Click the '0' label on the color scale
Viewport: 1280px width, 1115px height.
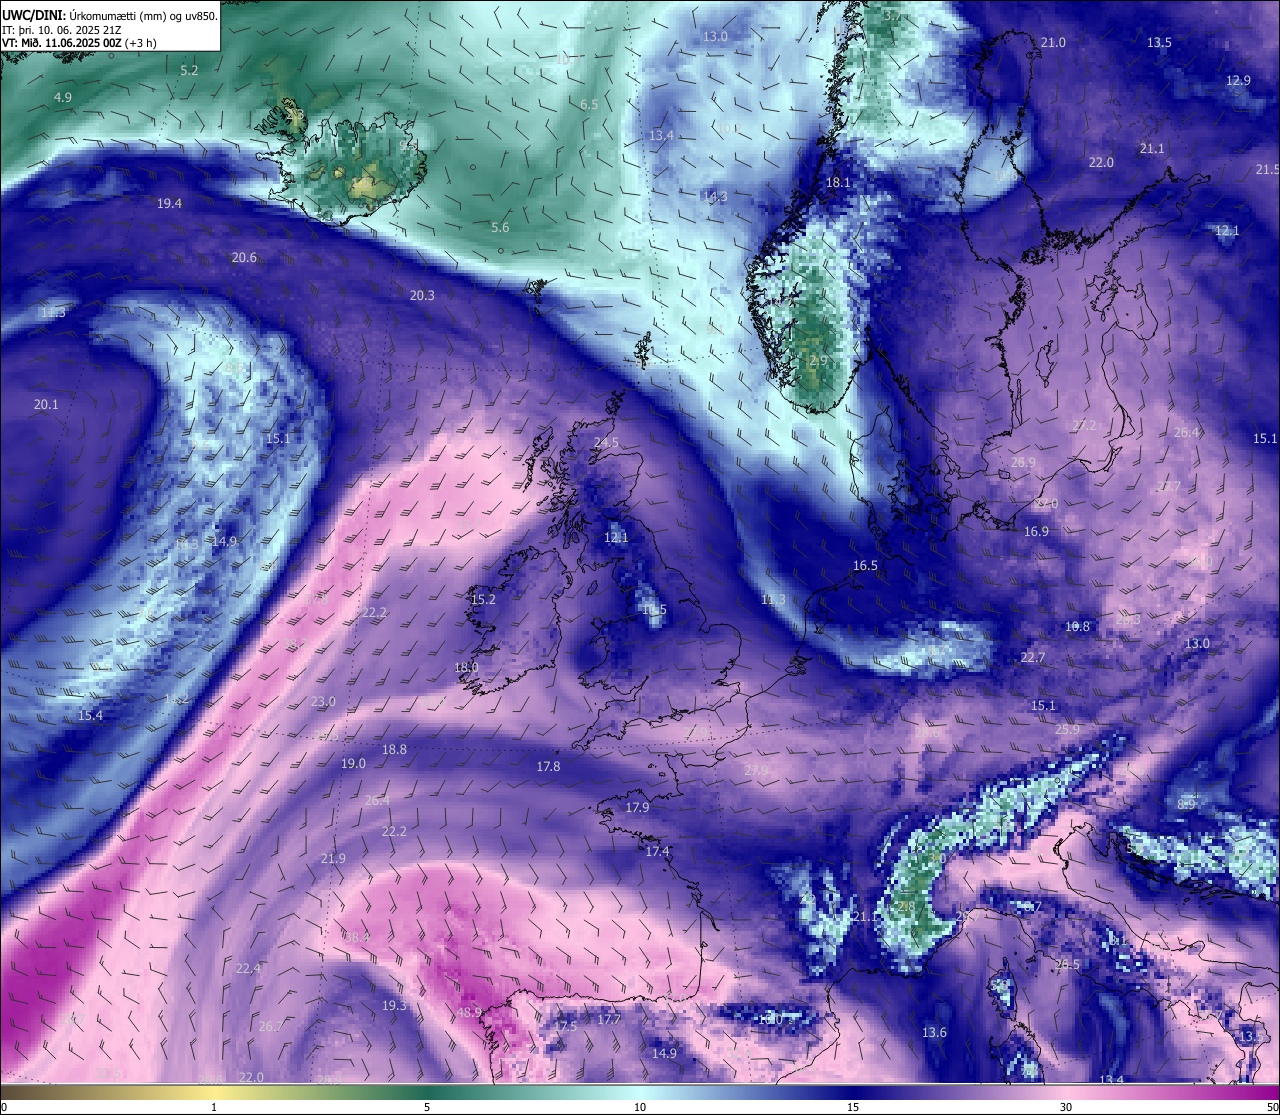4,1107
